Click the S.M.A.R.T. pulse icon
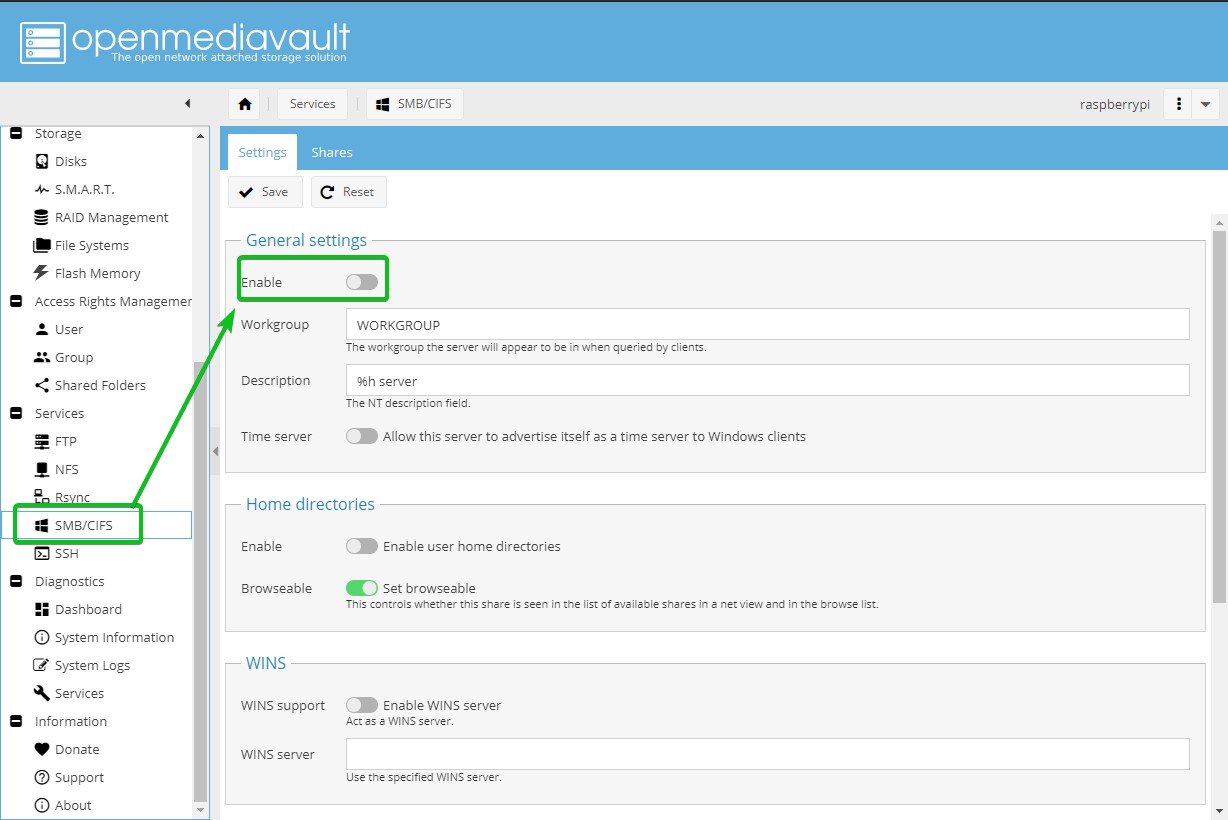The image size is (1228, 820). (42, 189)
